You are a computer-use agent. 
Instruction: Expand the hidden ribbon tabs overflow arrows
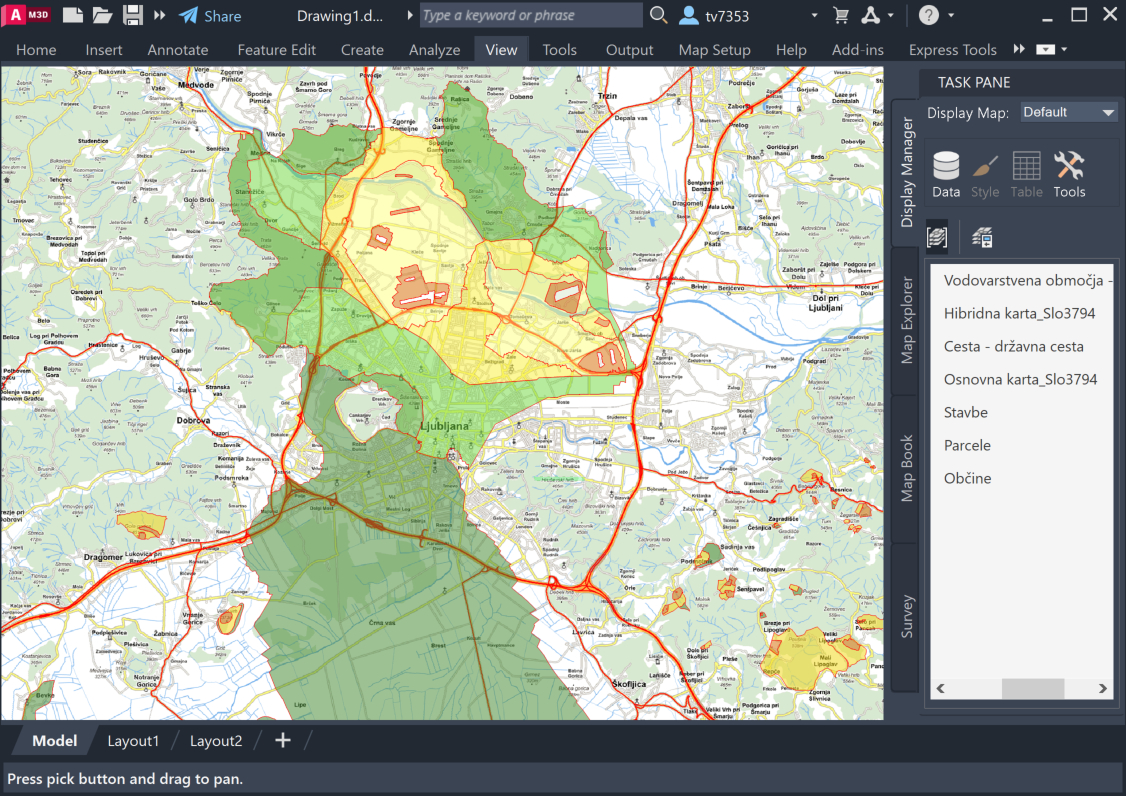click(x=1019, y=49)
